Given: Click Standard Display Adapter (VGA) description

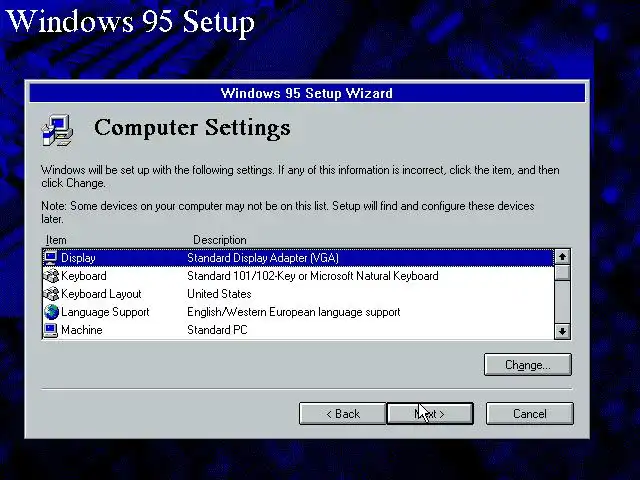Looking at the screenshot, I should tap(263, 258).
